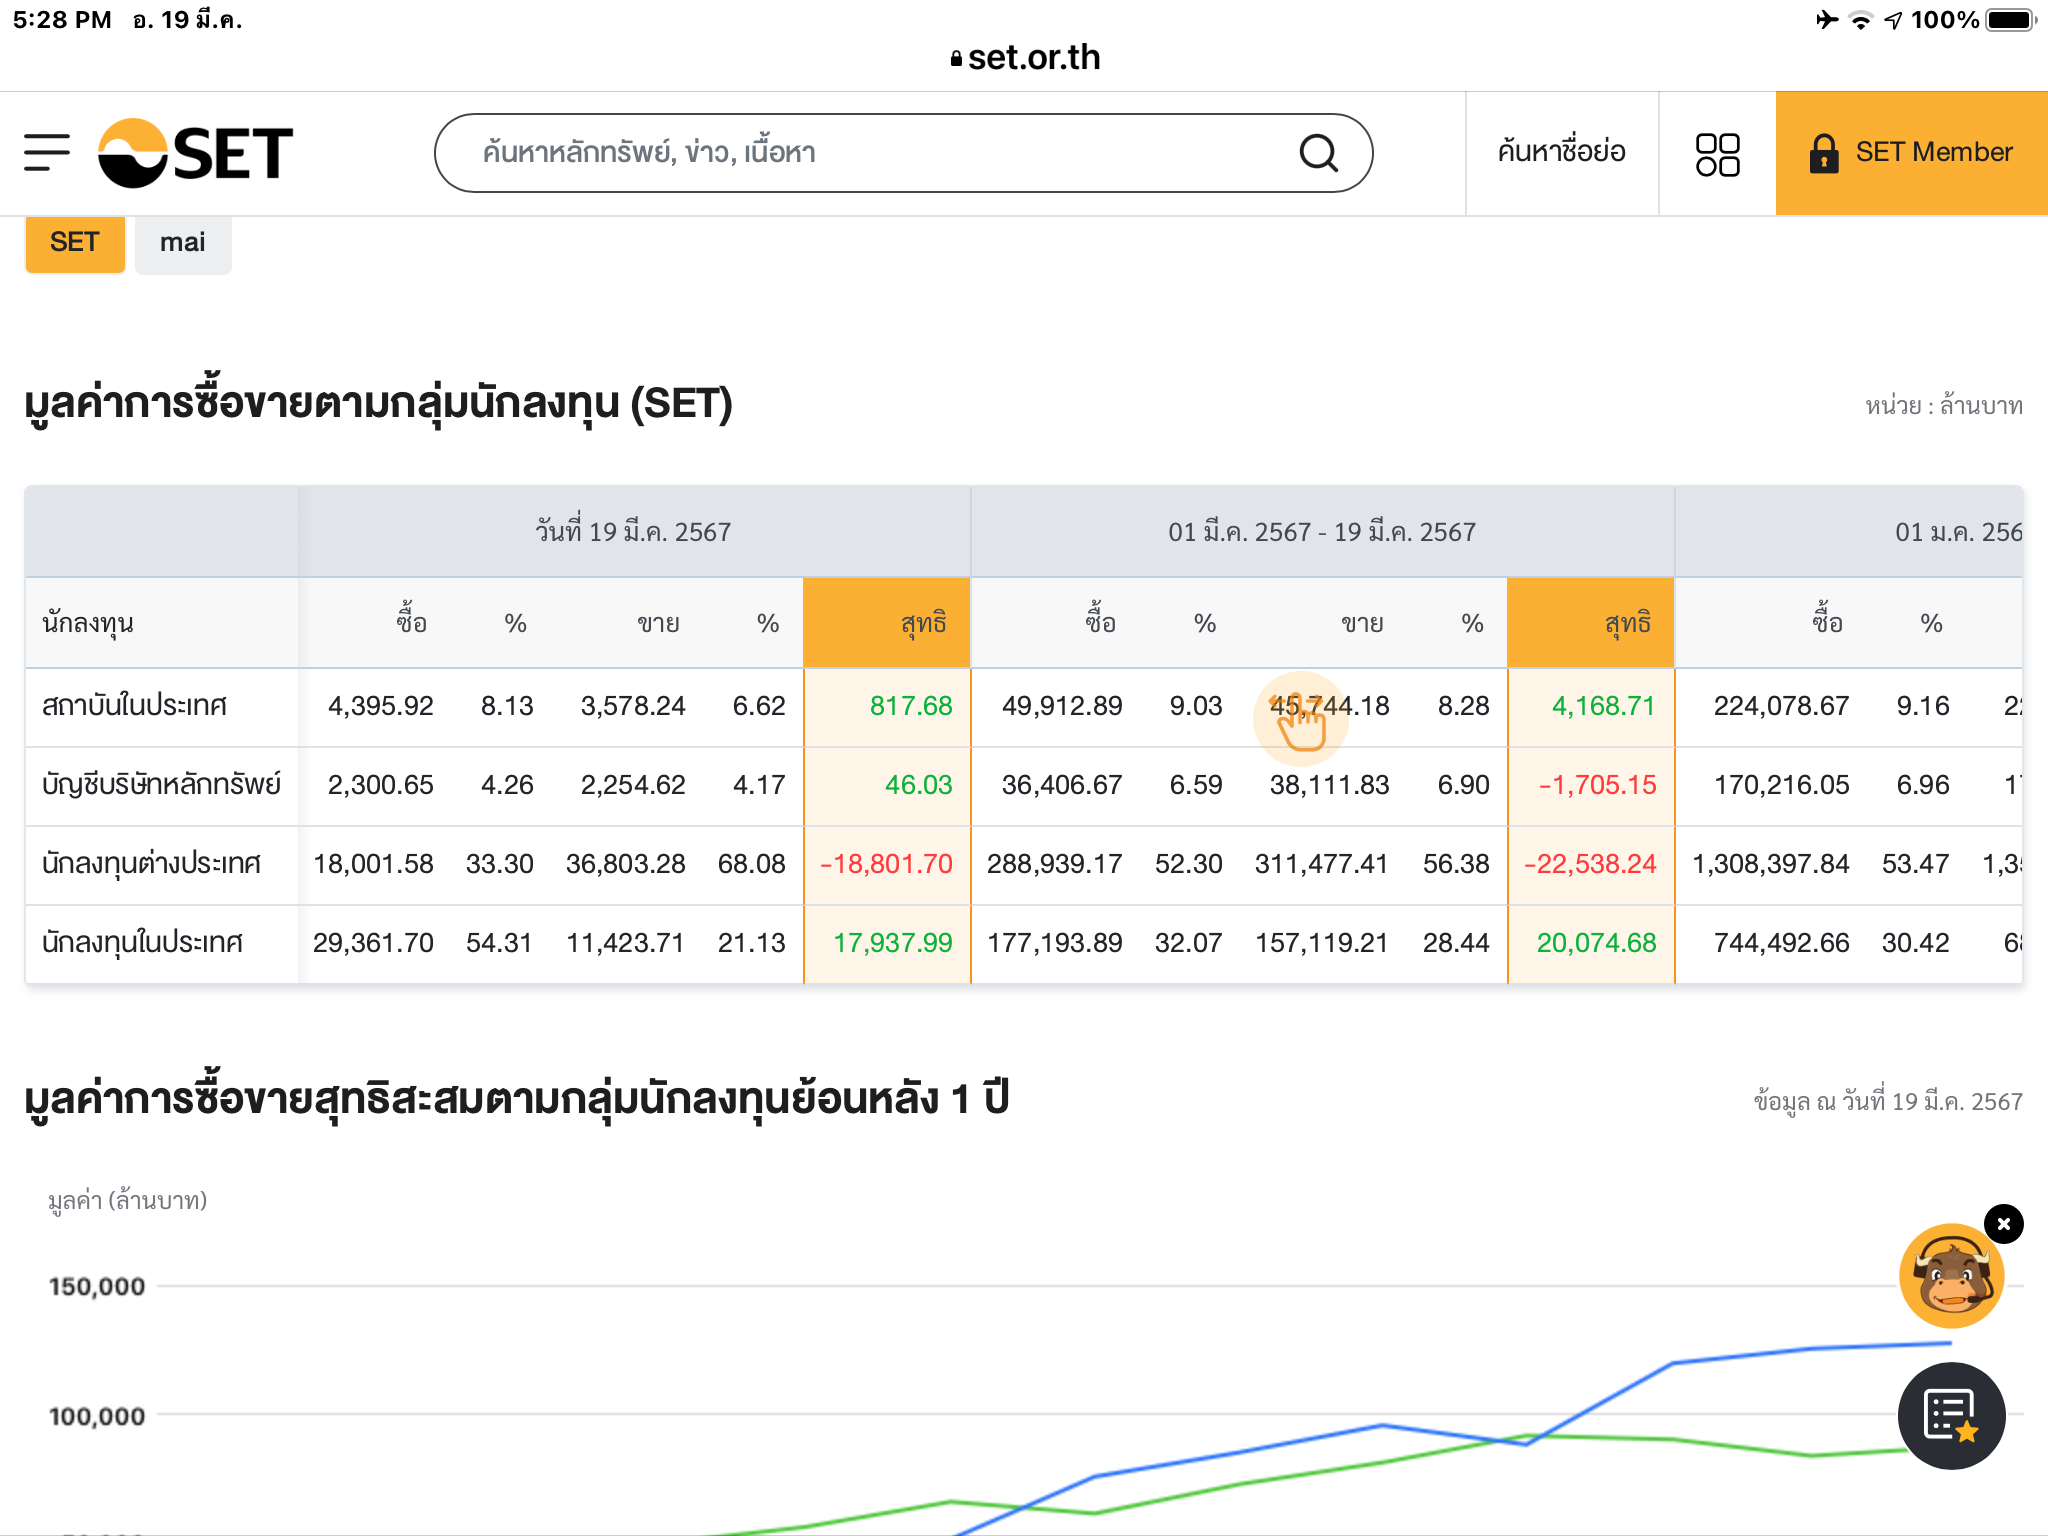Tap the magnifying glass search icon
Viewport: 2048px width, 1536px height.
1318,153
